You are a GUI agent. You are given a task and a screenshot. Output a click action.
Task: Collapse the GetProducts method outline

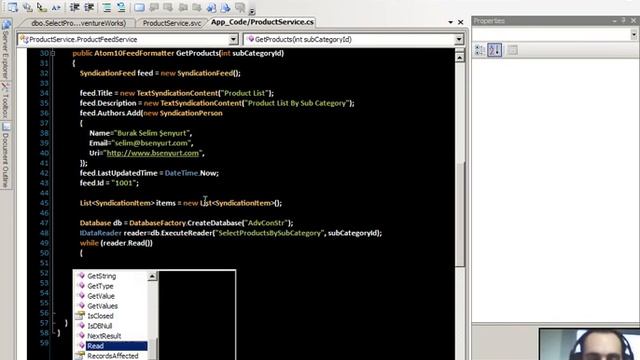tap(53, 53)
